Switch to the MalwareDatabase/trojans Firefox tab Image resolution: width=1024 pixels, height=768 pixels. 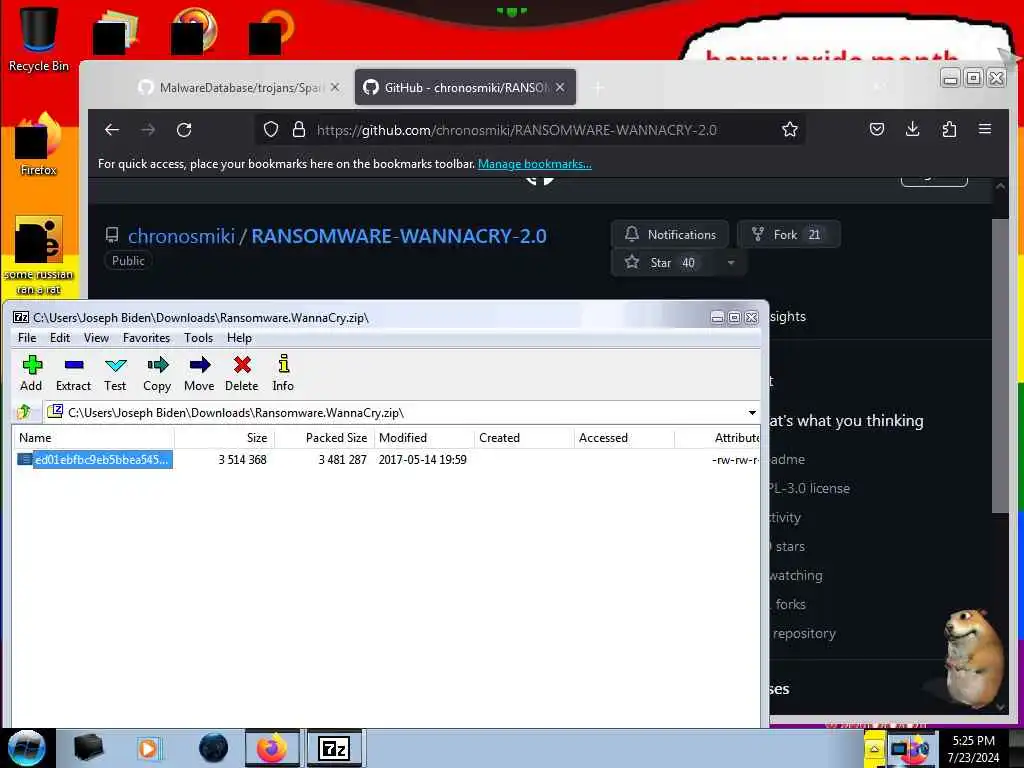tap(239, 88)
